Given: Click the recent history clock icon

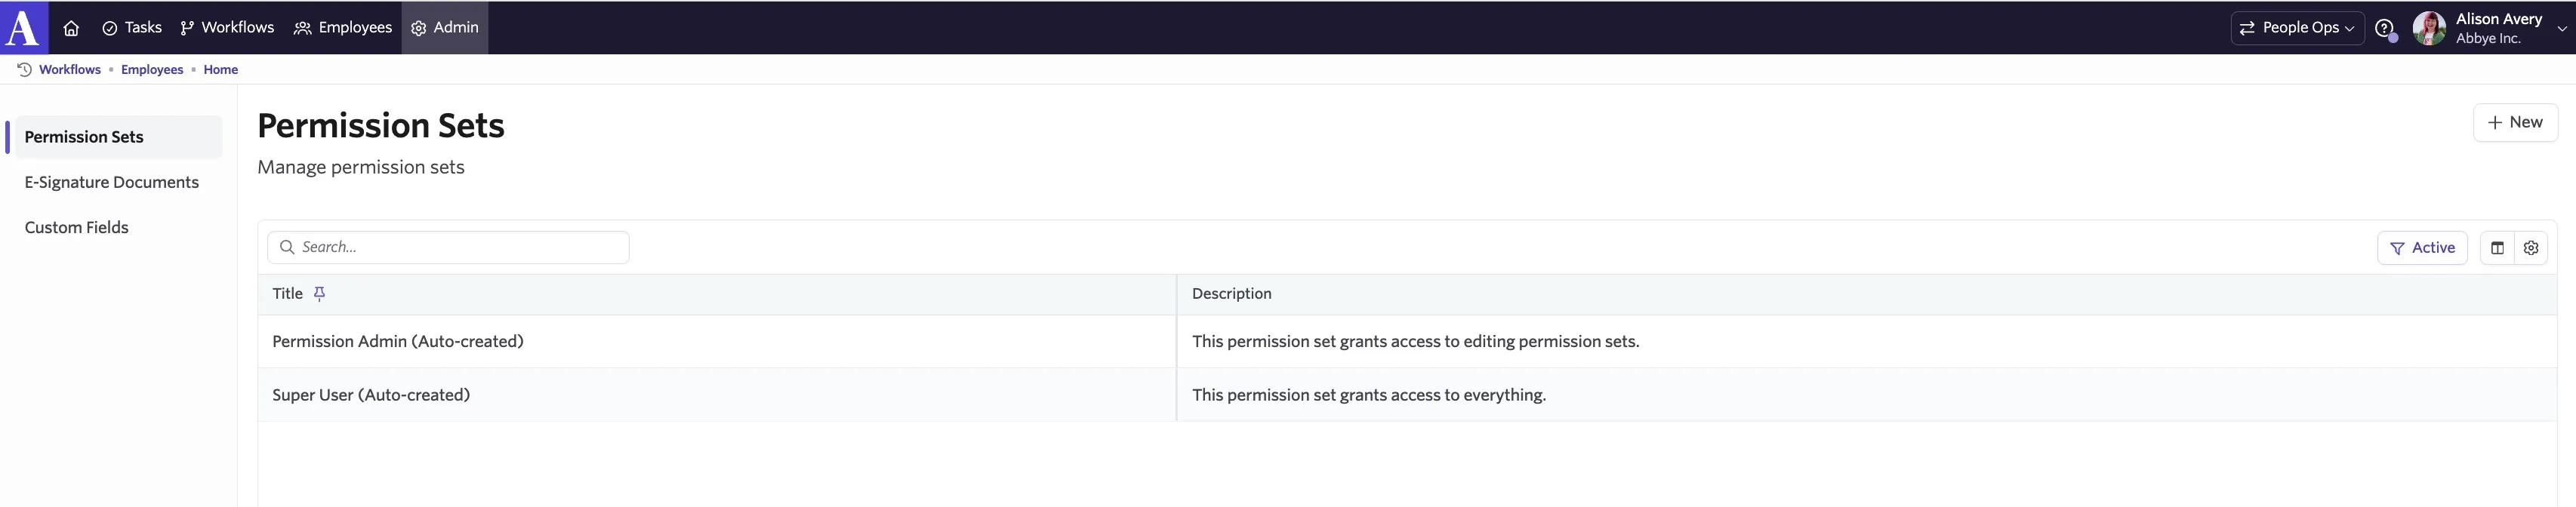Looking at the screenshot, I should coord(25,69).
